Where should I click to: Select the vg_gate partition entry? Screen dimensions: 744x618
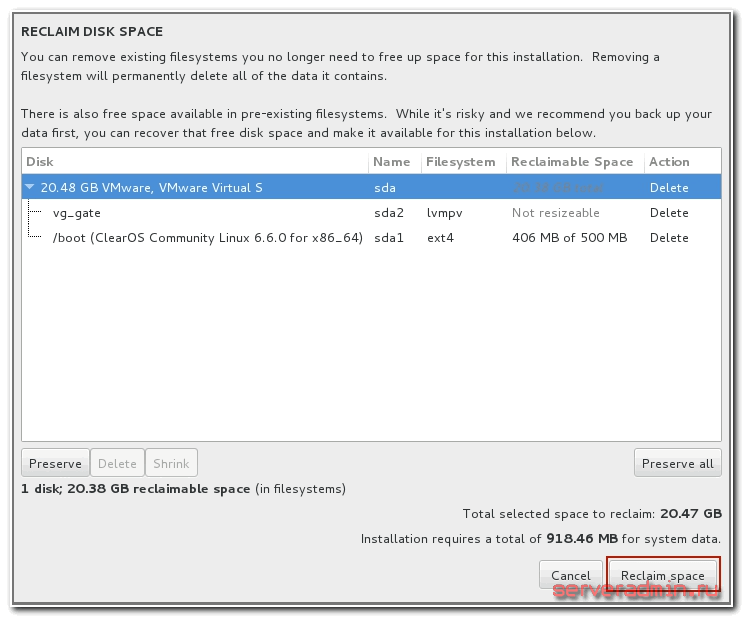[76, 213]
